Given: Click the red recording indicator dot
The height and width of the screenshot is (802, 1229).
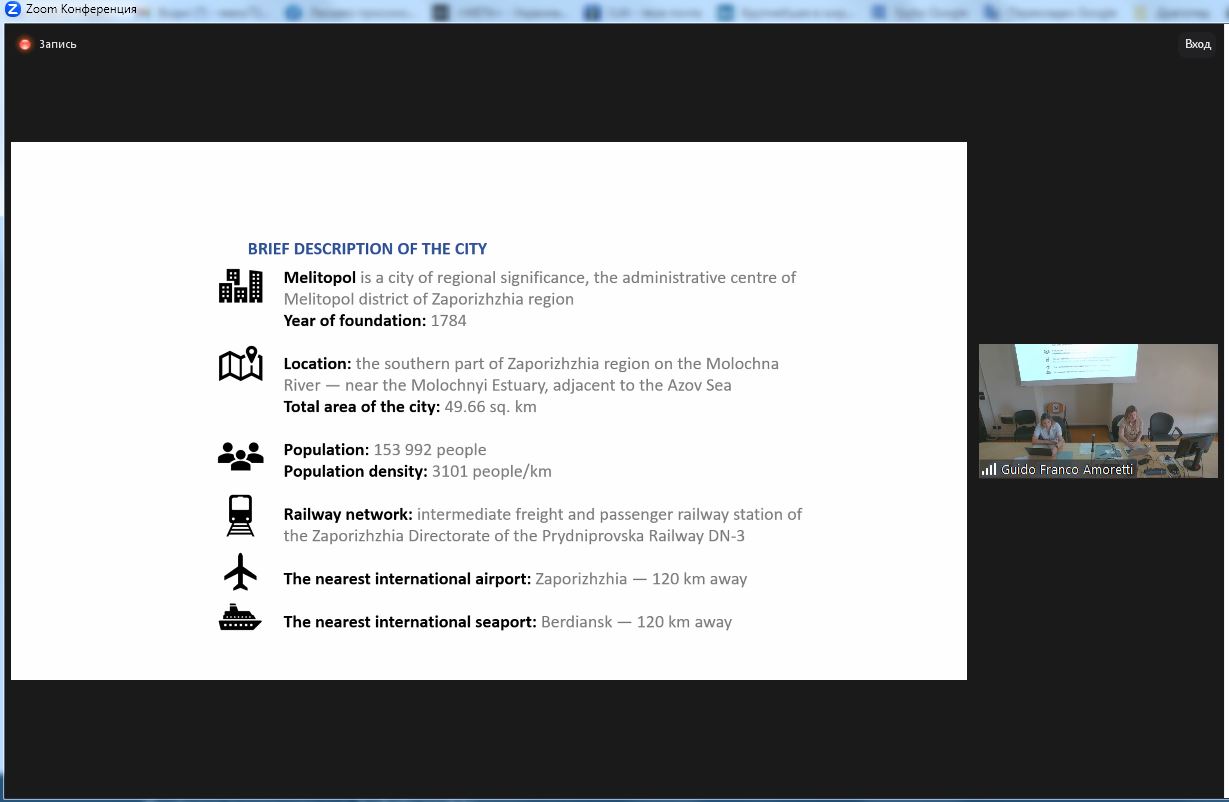Looking at the screenshot, I should coord(25,44).
